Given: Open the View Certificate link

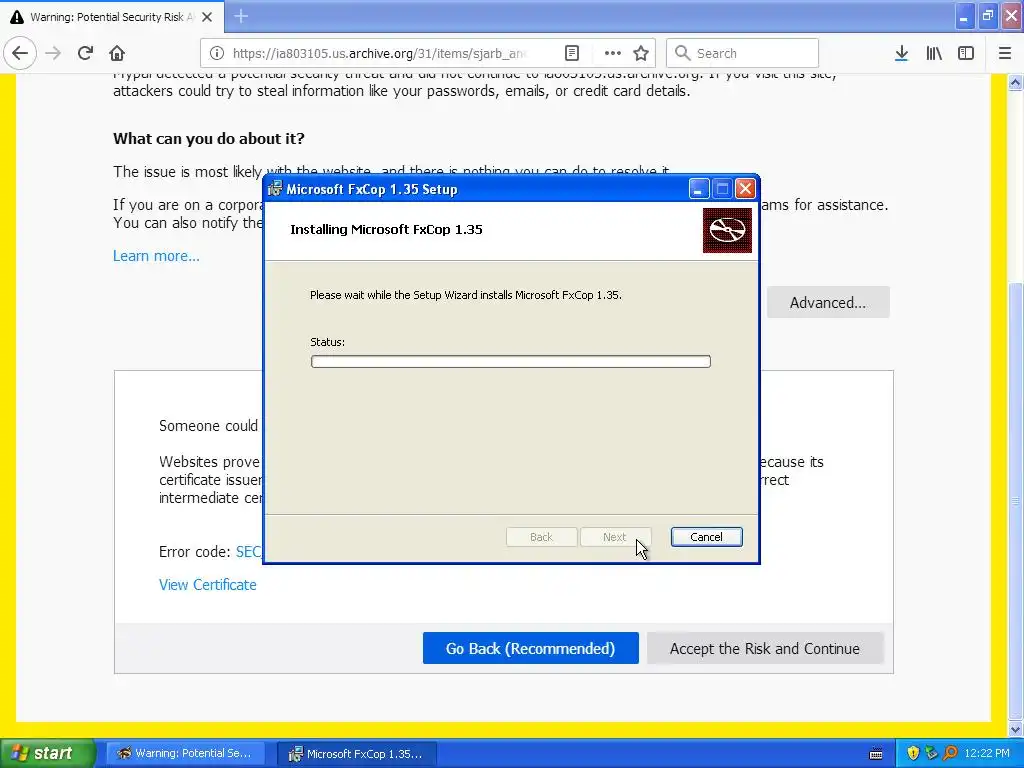Looking at the screenshot, I should tap(207, 584).
